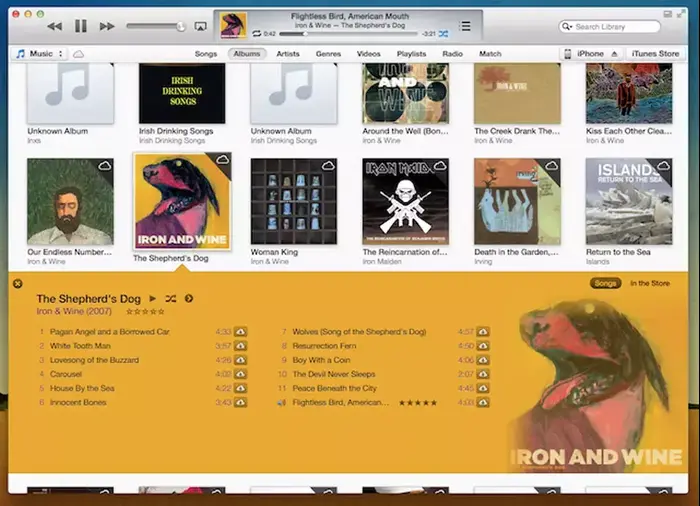
Task: Rate the album using stars
Action: coord(145,312)
